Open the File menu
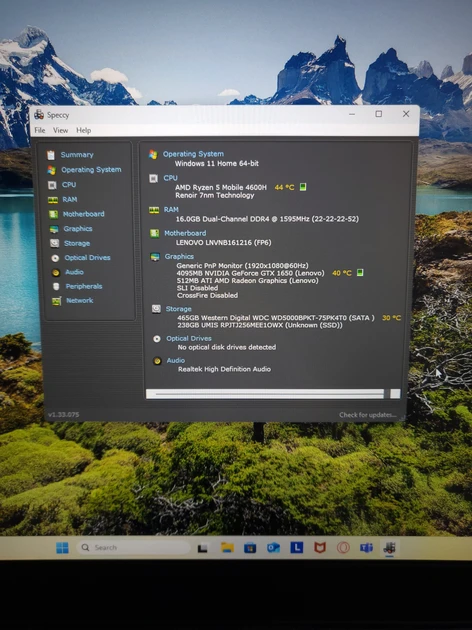This screenshot has height=630, width=472. 40,130
